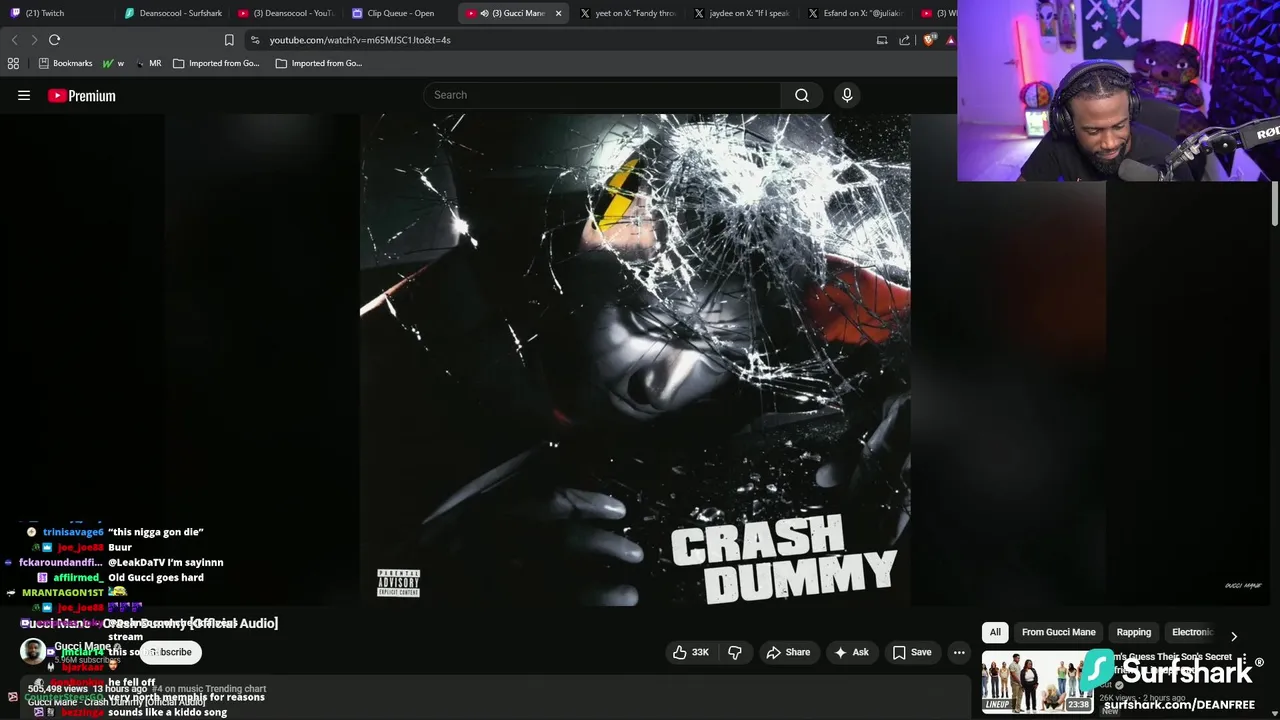The height and width of the screenshot is (720, 1280).
Task: Open the Bookmarks folder in bookmarks bar
Action: [x=65, y=63]
